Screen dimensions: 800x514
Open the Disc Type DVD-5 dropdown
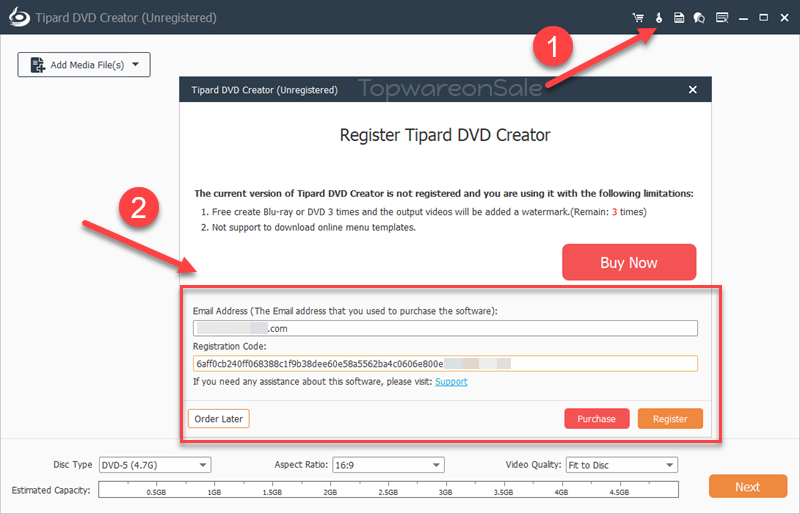(155, 465)
